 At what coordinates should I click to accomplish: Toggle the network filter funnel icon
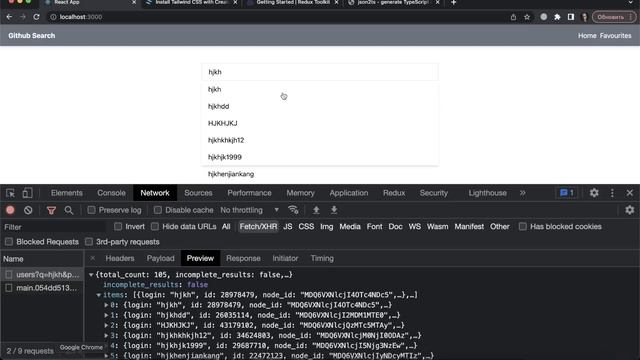[x=51, y=210]
